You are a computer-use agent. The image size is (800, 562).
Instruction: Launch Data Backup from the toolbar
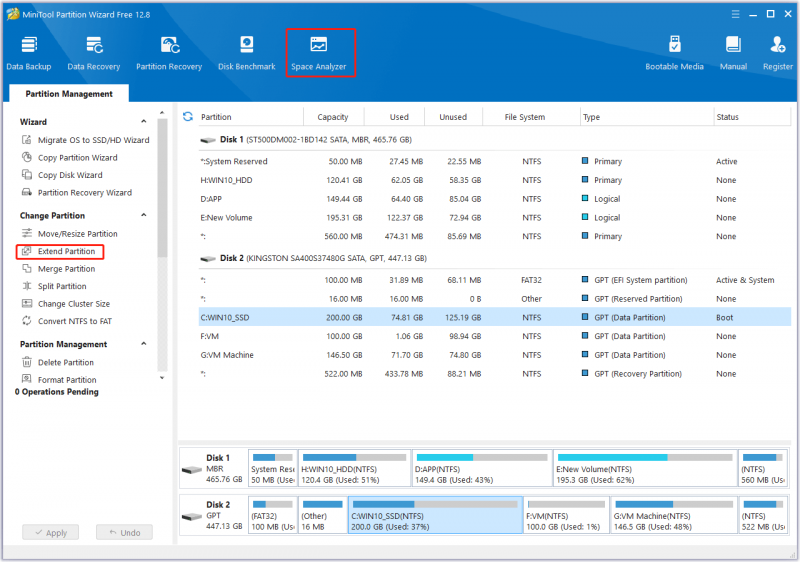coord(29,53)
